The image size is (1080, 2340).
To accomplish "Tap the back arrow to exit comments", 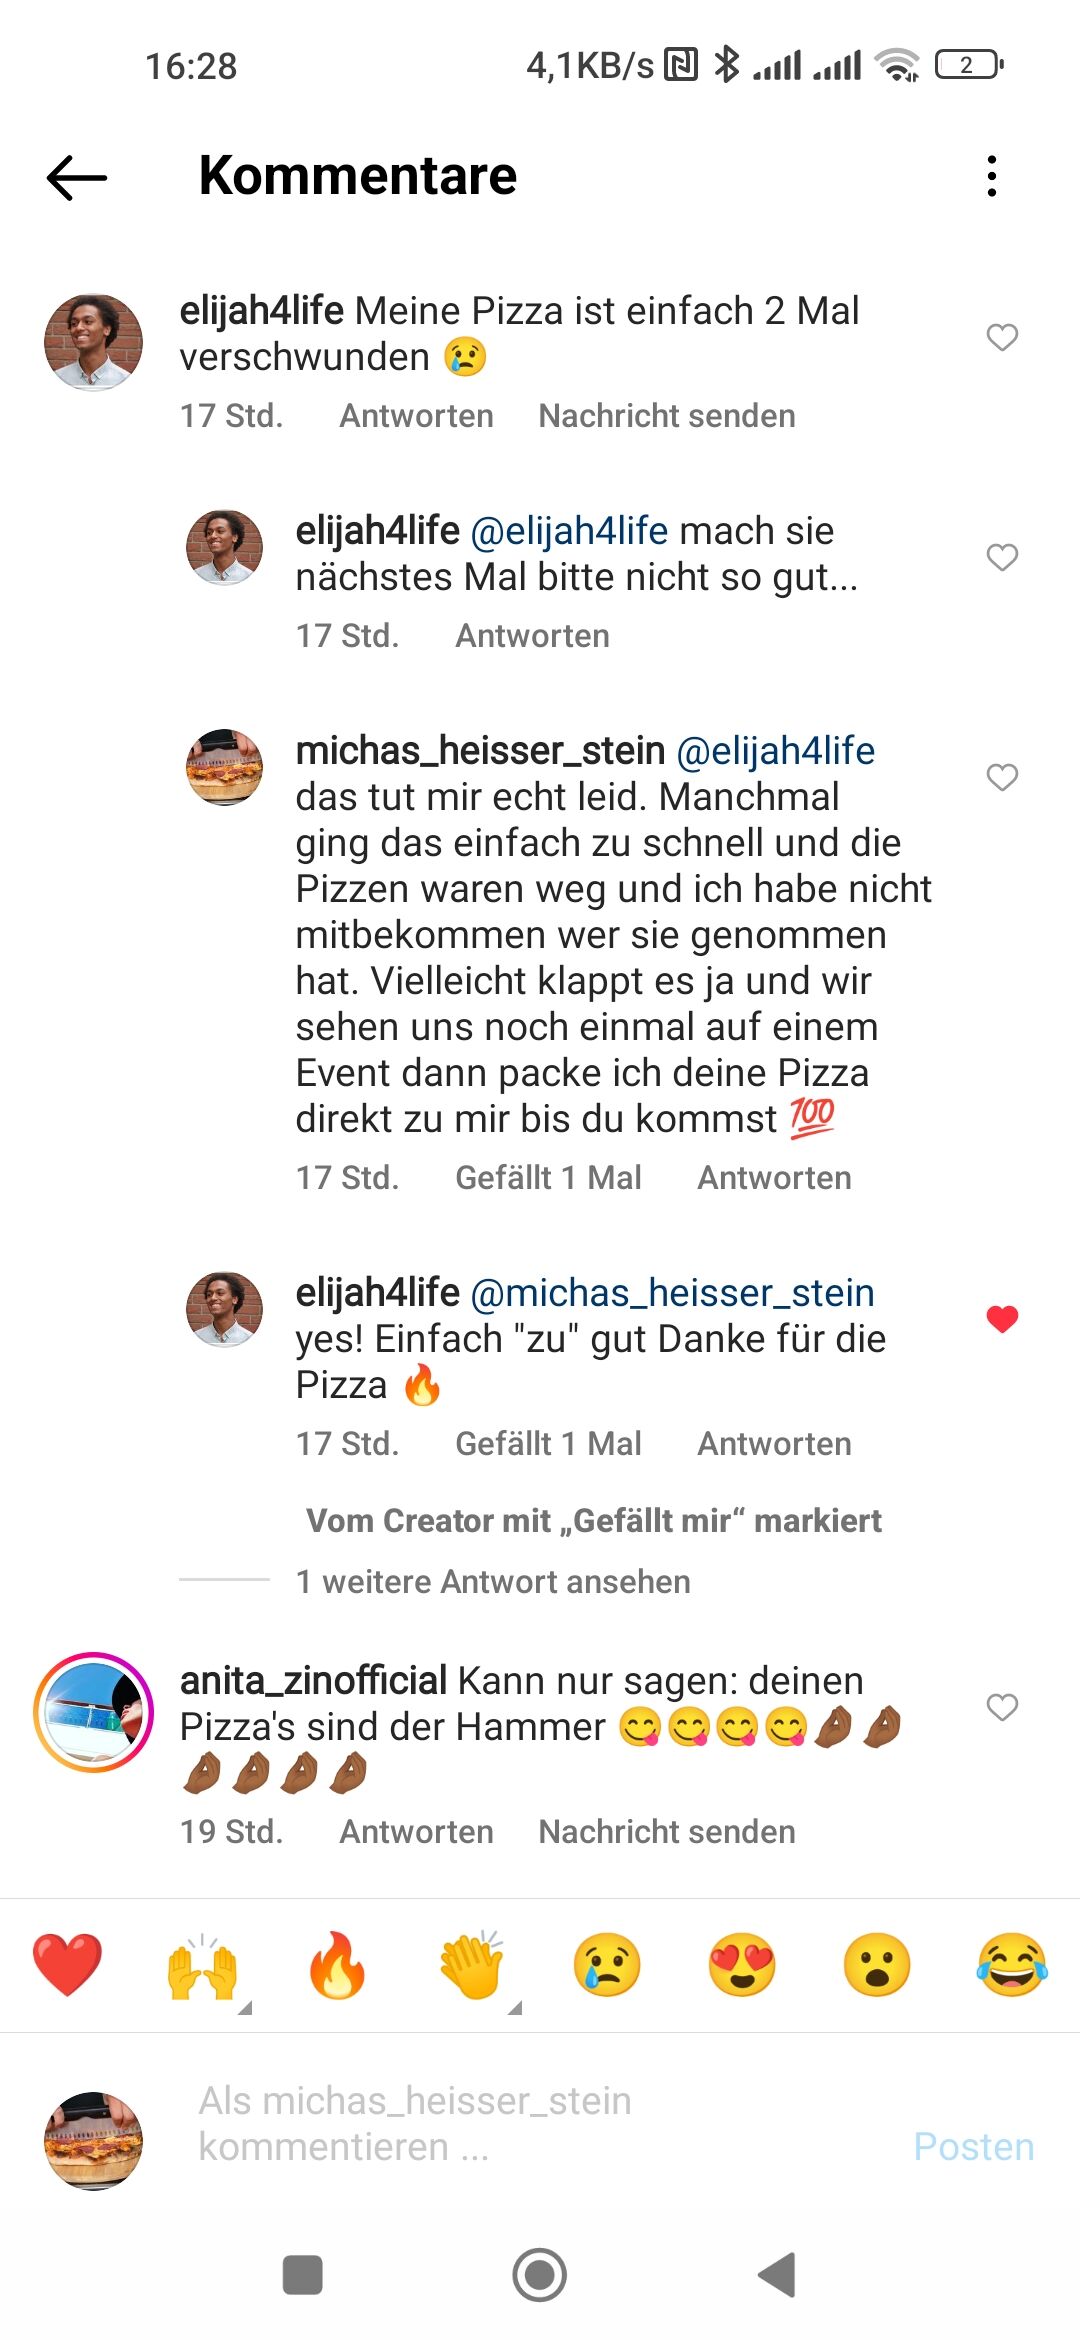I will point(75,177).
